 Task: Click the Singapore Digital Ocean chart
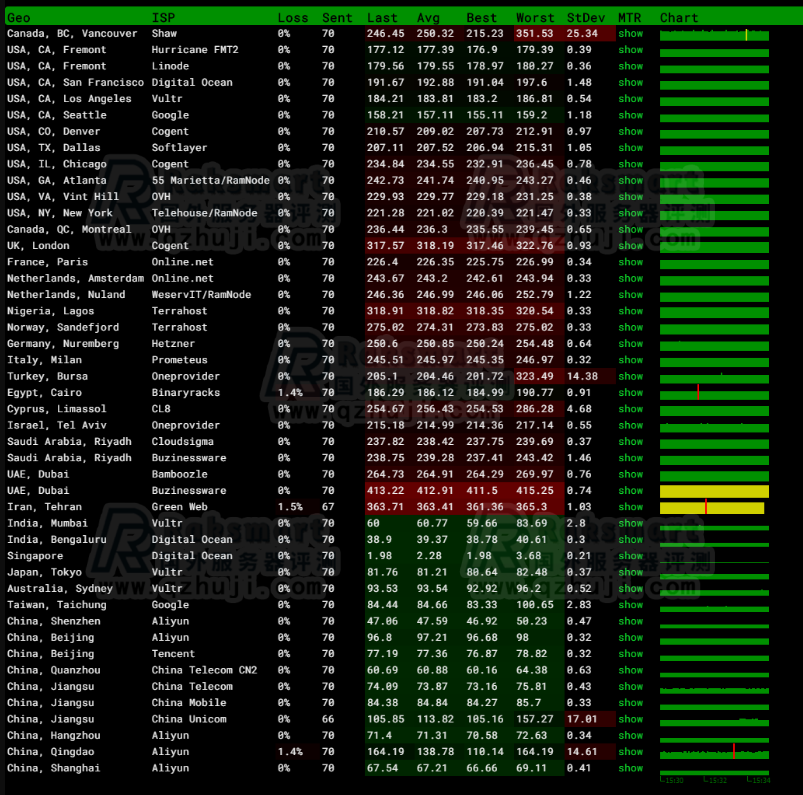point(714,561)
